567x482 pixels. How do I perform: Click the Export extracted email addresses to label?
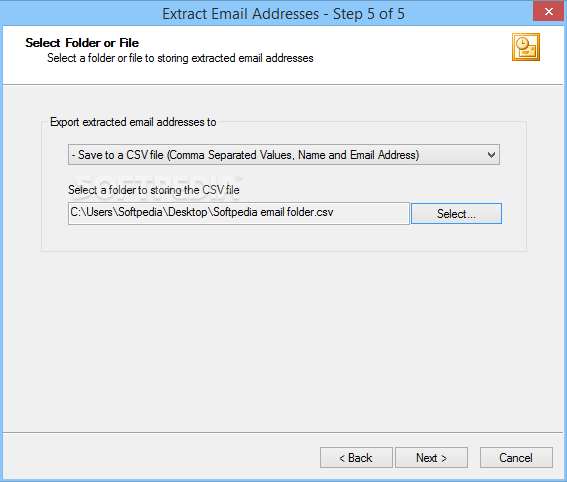pyautogui.click(x=133, y=122)
